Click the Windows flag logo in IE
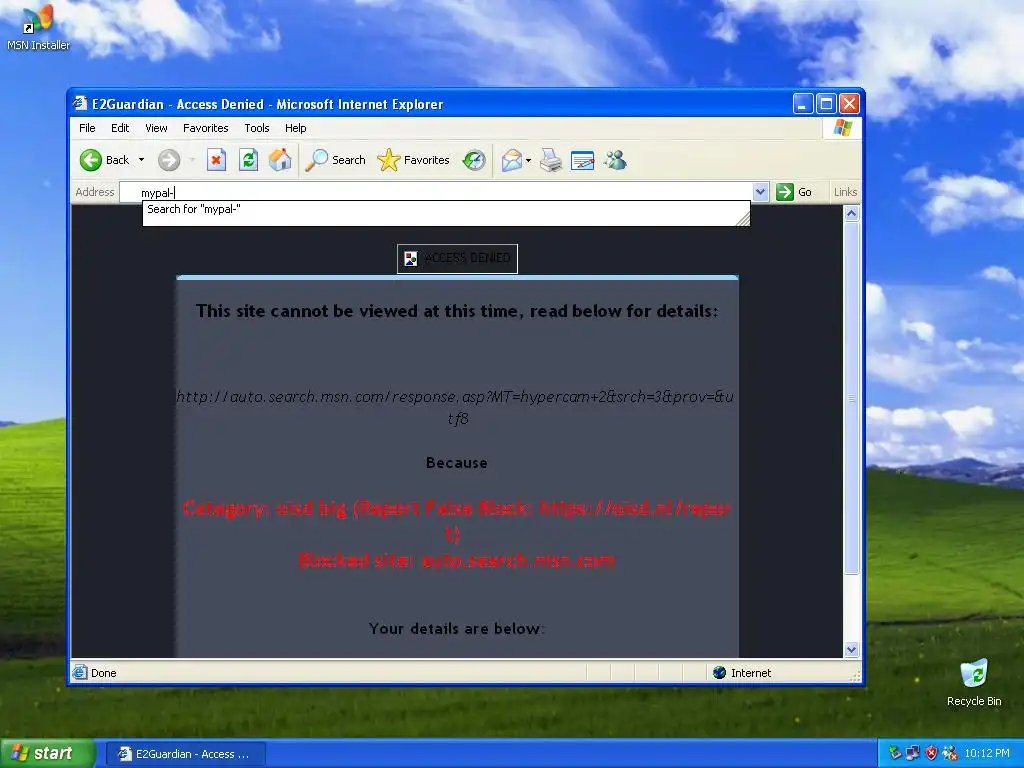Viewport: 1024px width, 768px height. click(842, 127)
